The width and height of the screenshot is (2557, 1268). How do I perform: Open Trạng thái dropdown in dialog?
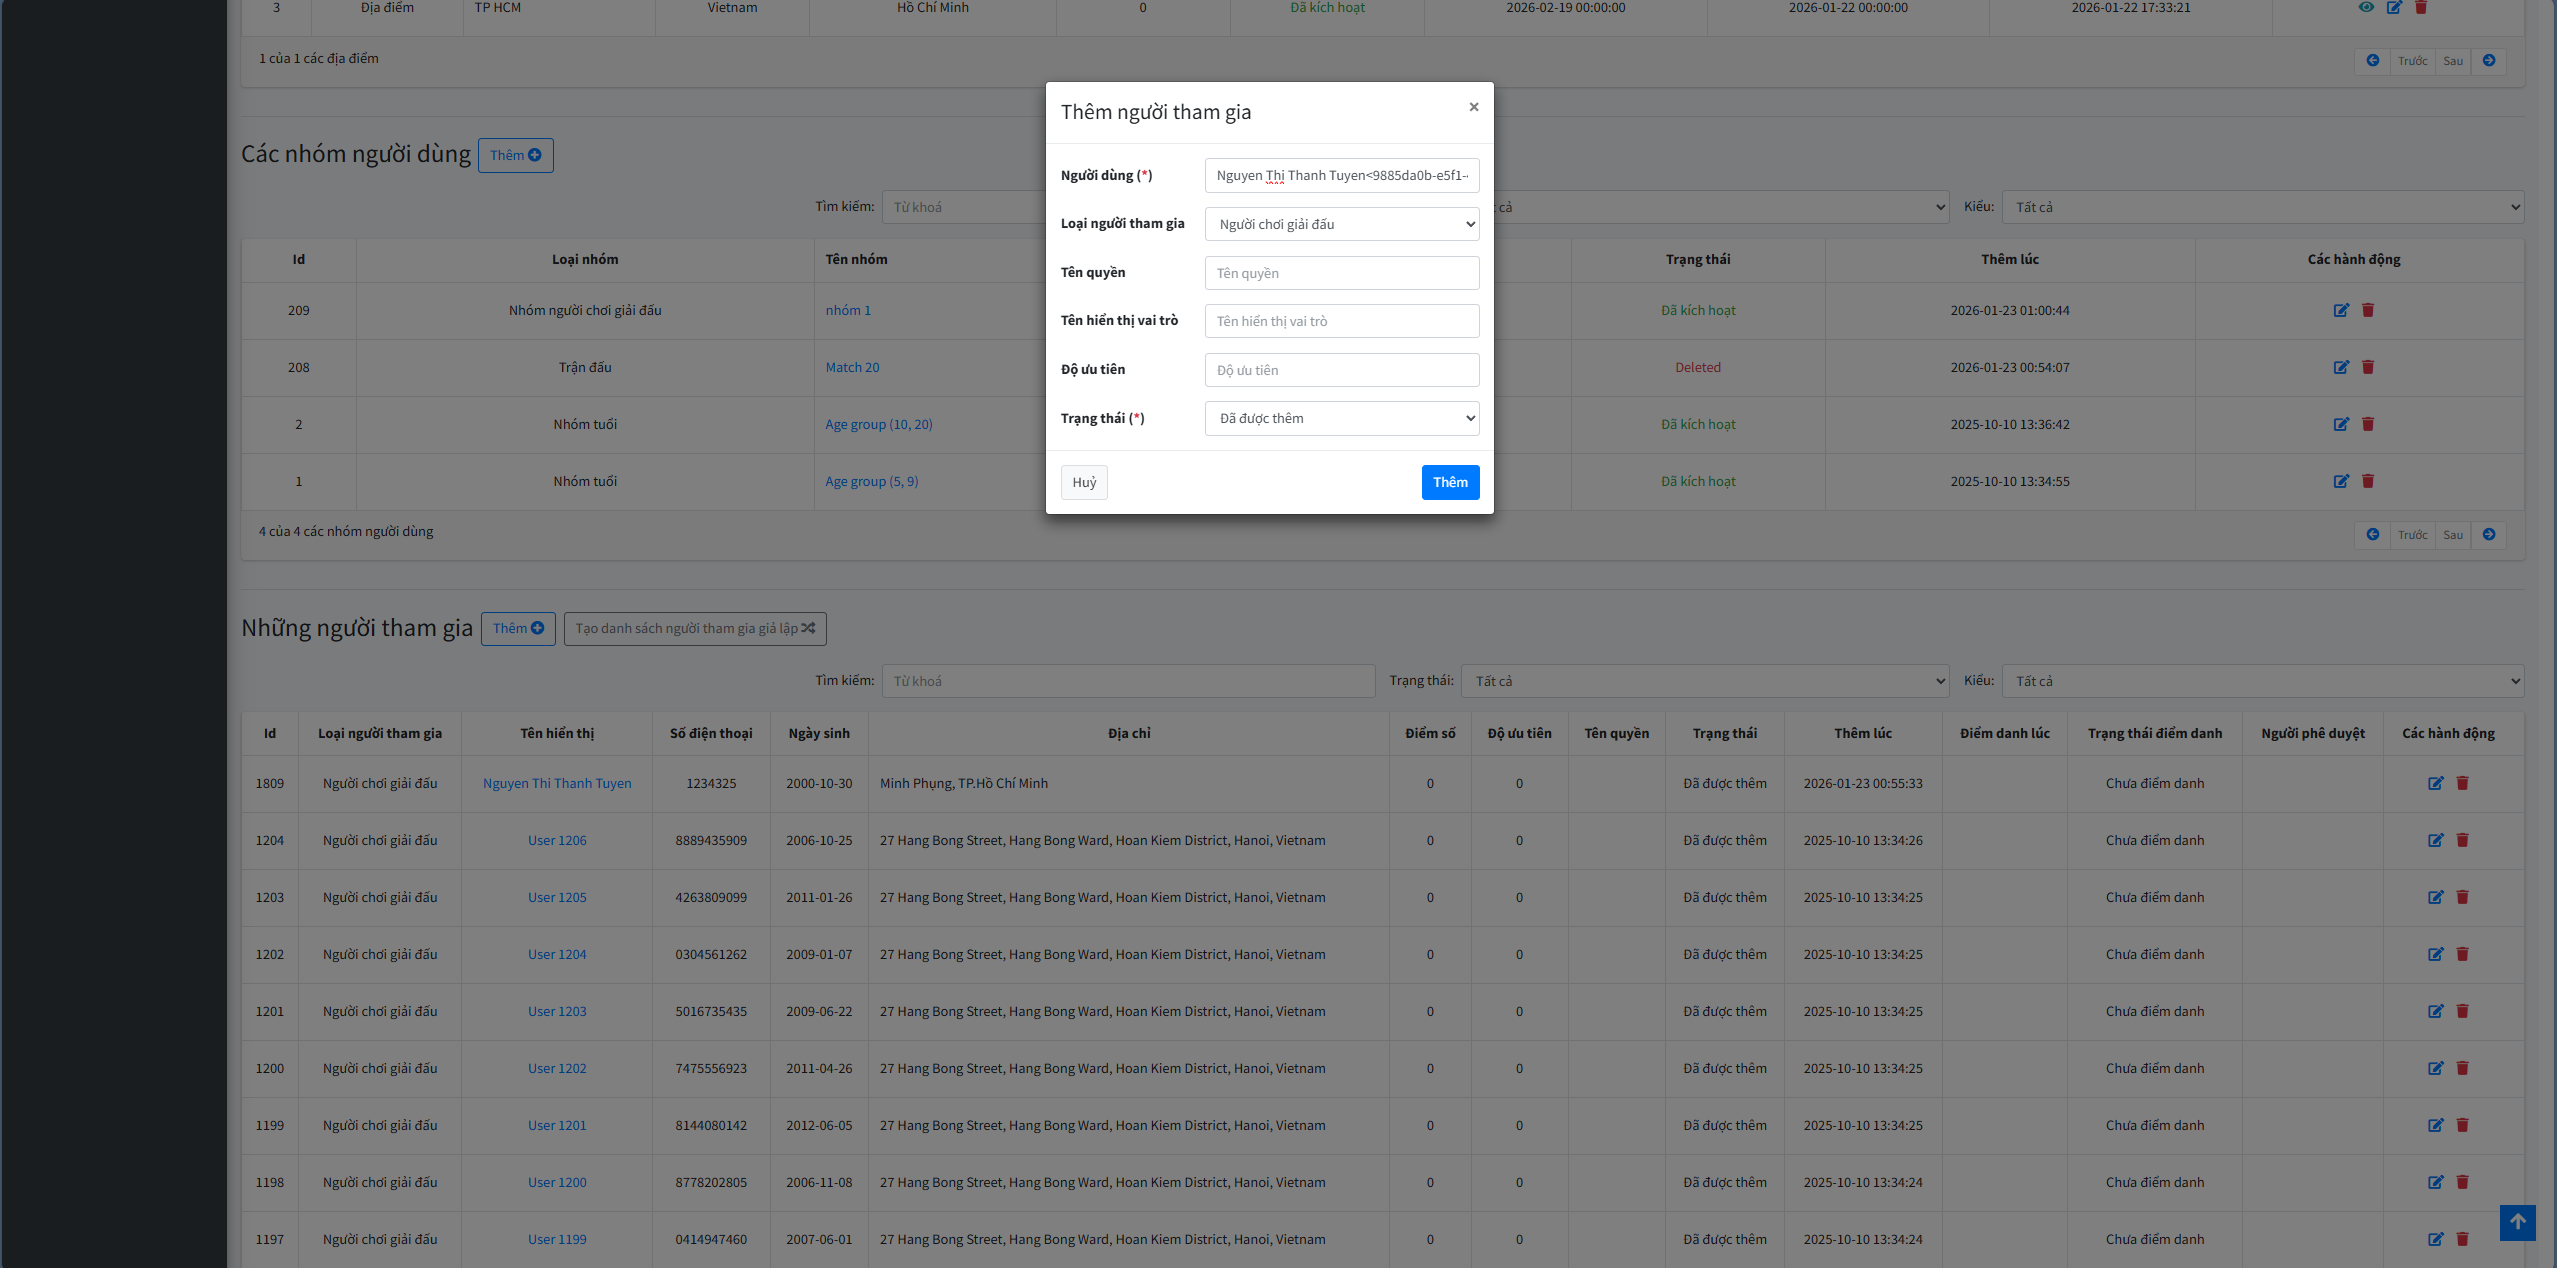point(1341,418)
